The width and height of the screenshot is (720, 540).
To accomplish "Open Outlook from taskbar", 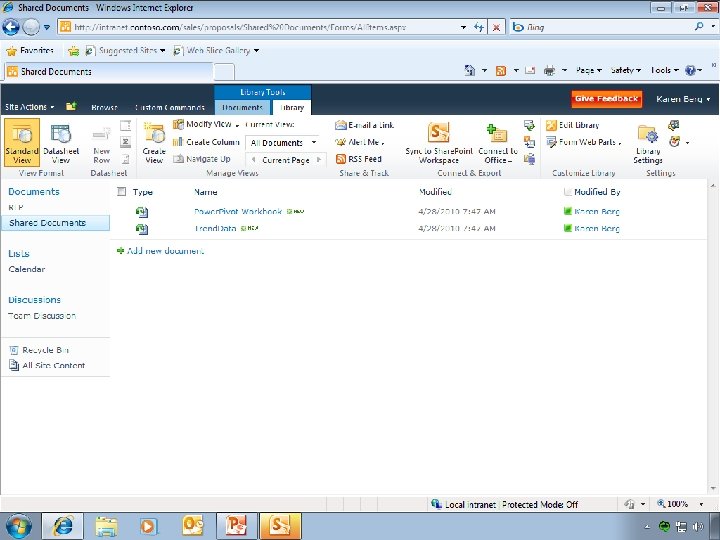I will click(192, 526).
